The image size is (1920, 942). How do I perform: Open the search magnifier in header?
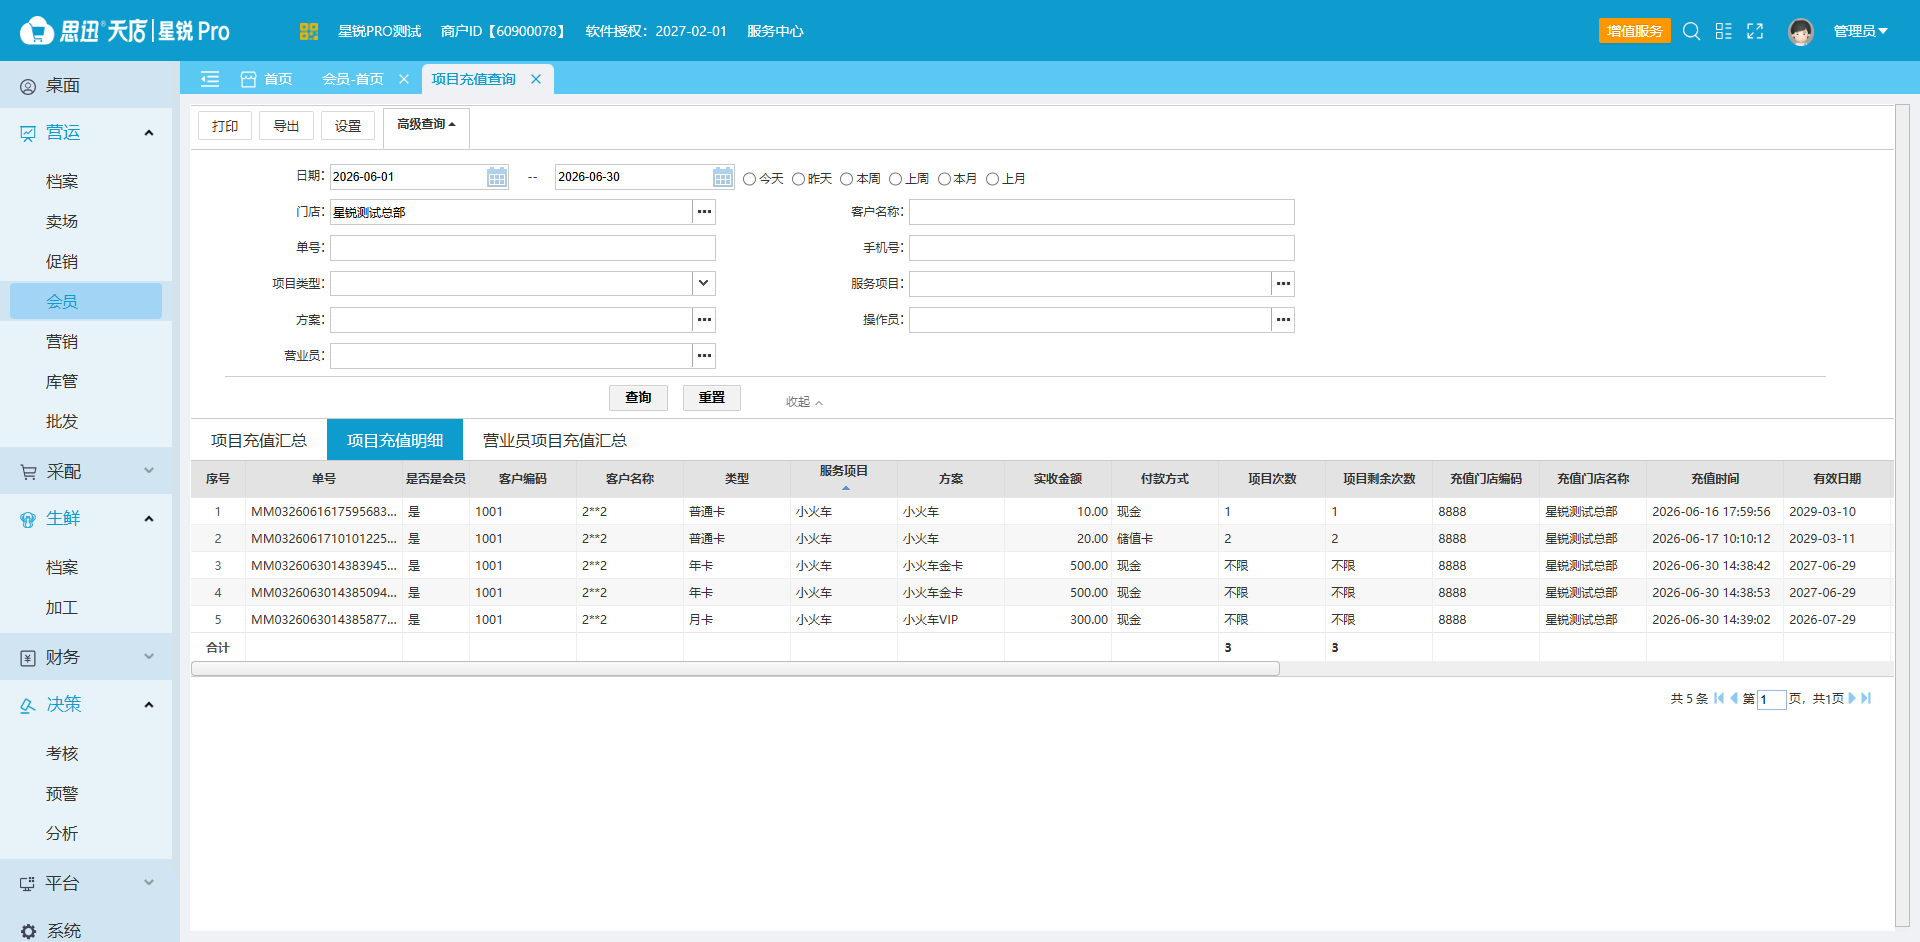coord(1691,31)
